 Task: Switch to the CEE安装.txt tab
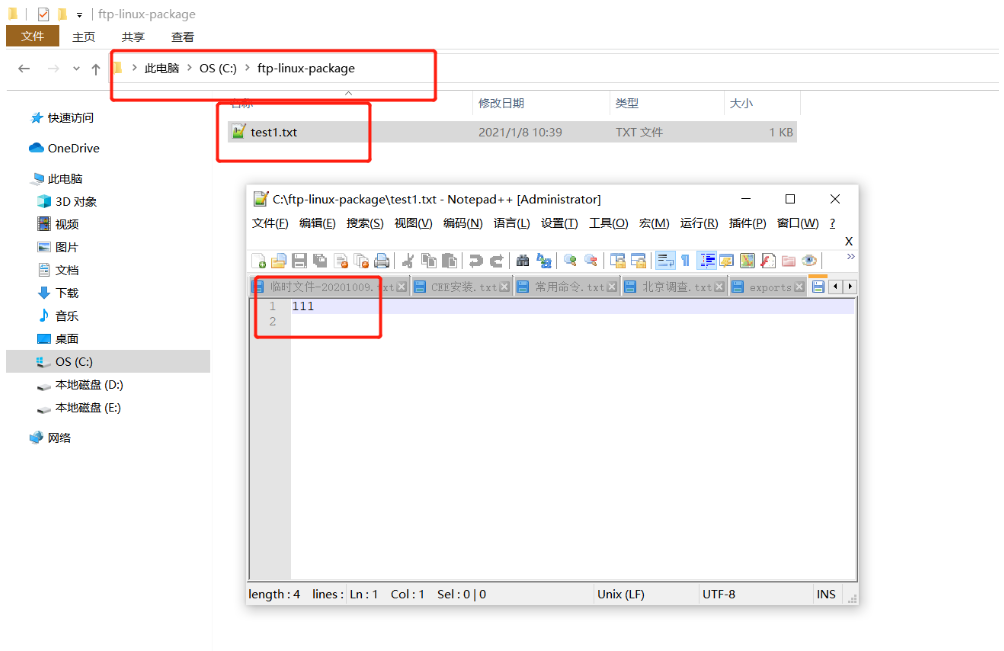coord(462,287)
